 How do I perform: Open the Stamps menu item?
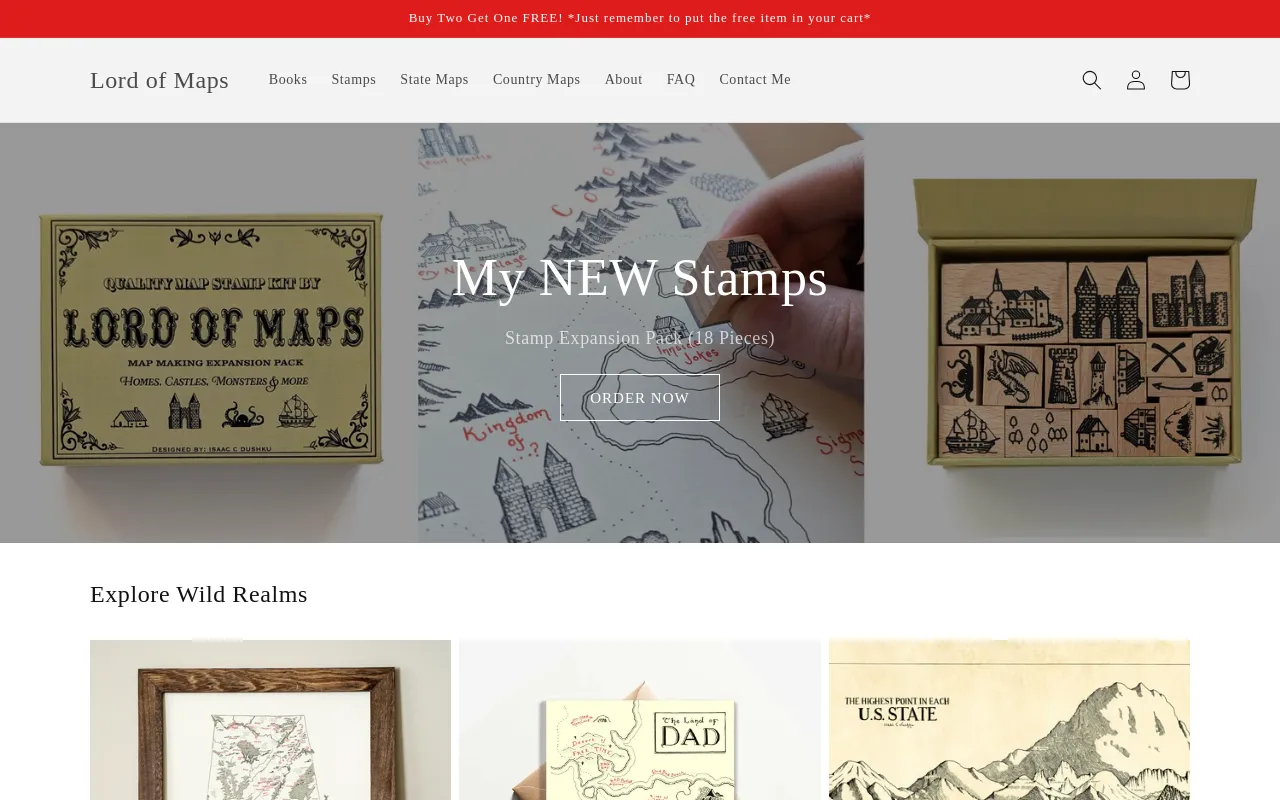click(x=354, y=80)
